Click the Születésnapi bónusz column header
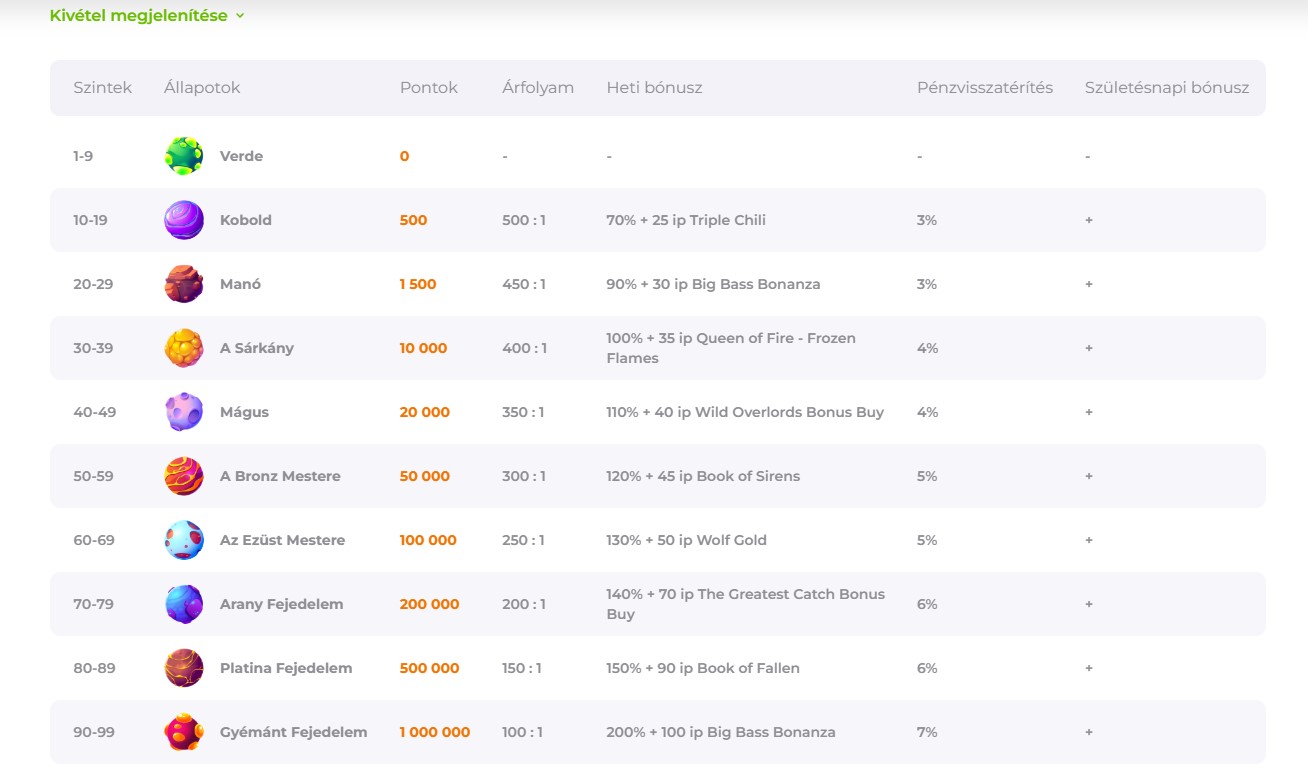 point(1166,88)
